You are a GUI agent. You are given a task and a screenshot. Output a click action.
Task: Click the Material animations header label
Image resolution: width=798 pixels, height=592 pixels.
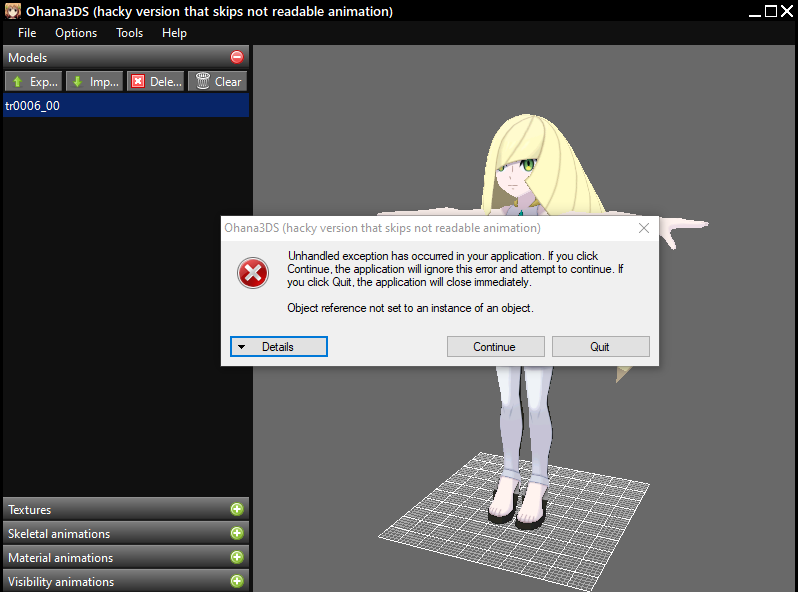(x=61, y=557)
